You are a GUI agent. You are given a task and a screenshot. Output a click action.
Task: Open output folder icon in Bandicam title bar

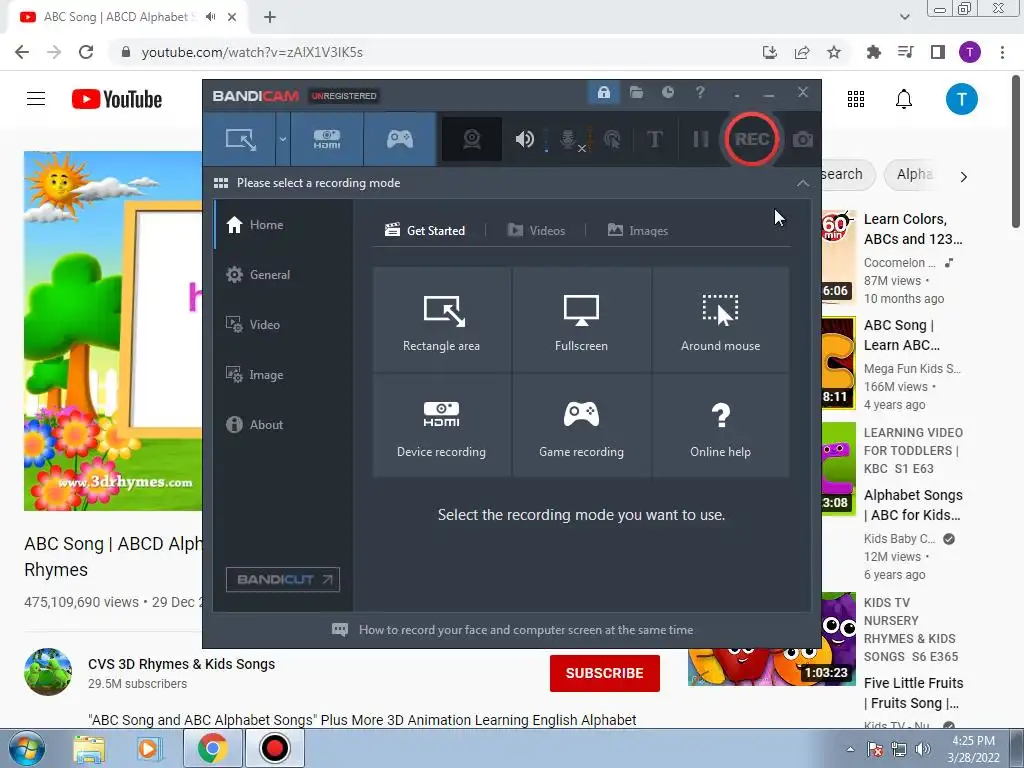pos(636,93)
